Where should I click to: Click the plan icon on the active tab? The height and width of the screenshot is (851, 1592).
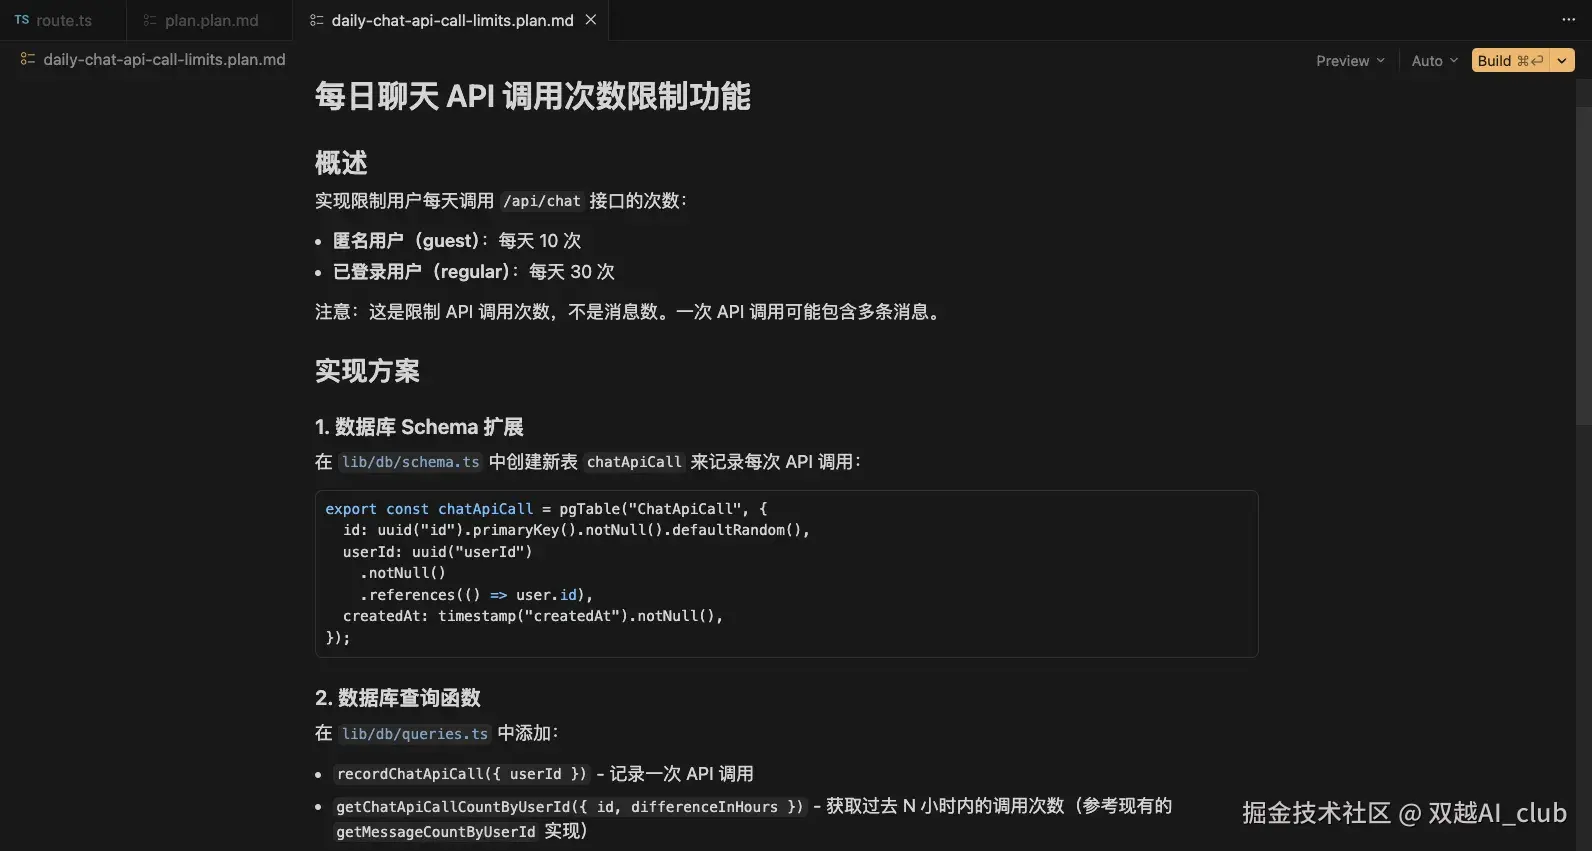pos(316,20)
